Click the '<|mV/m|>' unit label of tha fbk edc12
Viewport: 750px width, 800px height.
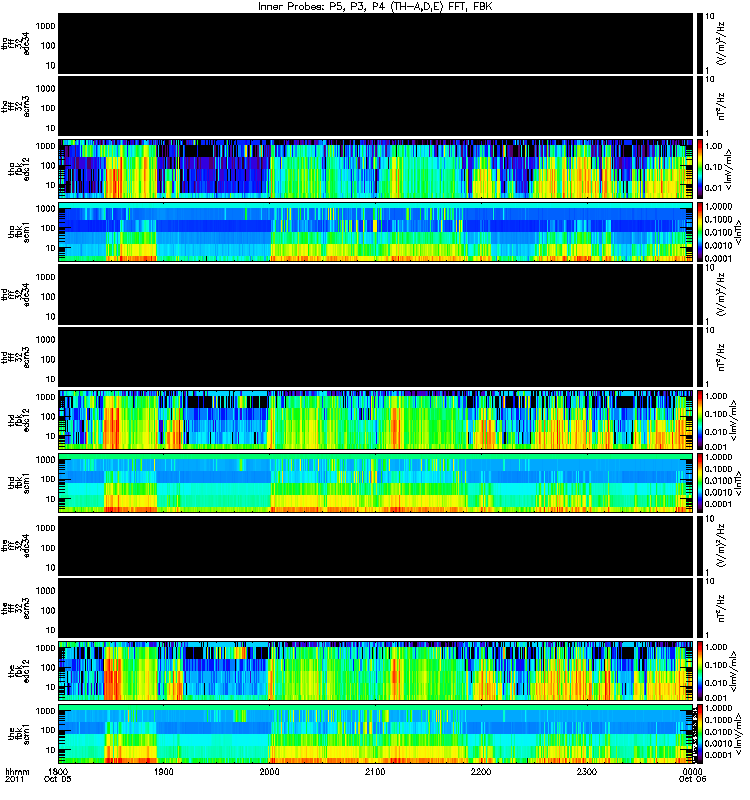coord(728,169)
